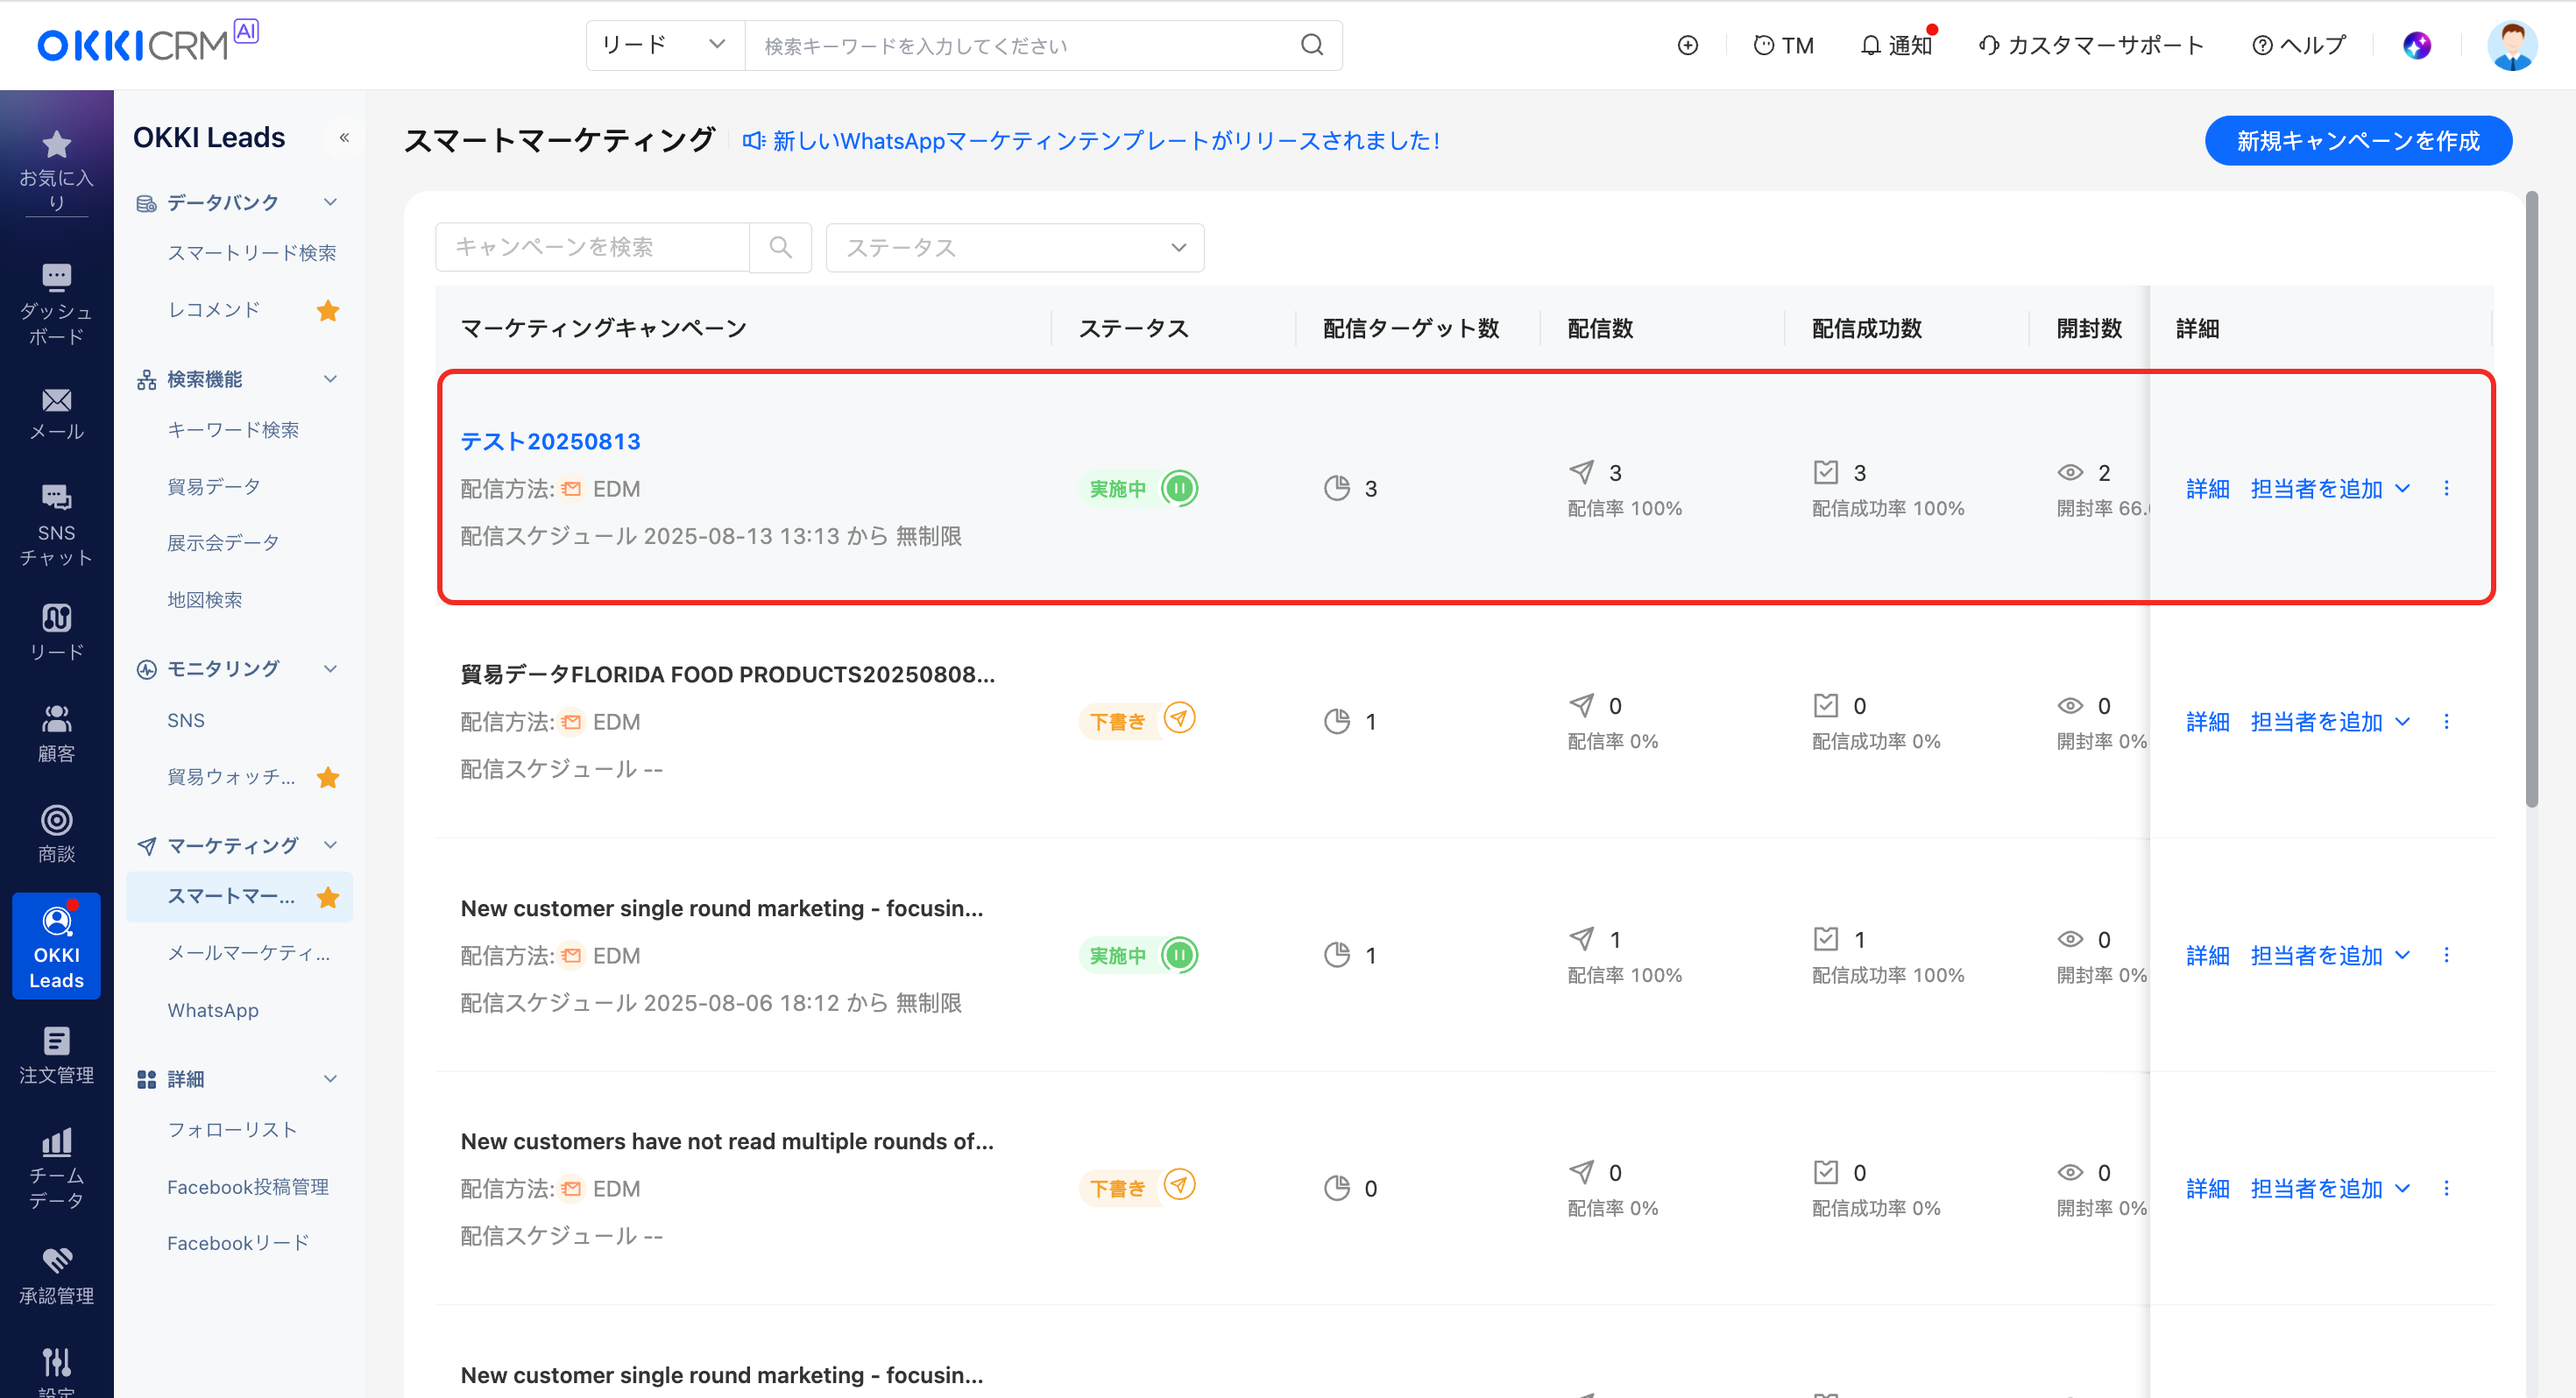
Task: Go to WhatsApp menu item
Action: tap(213, 1010)
